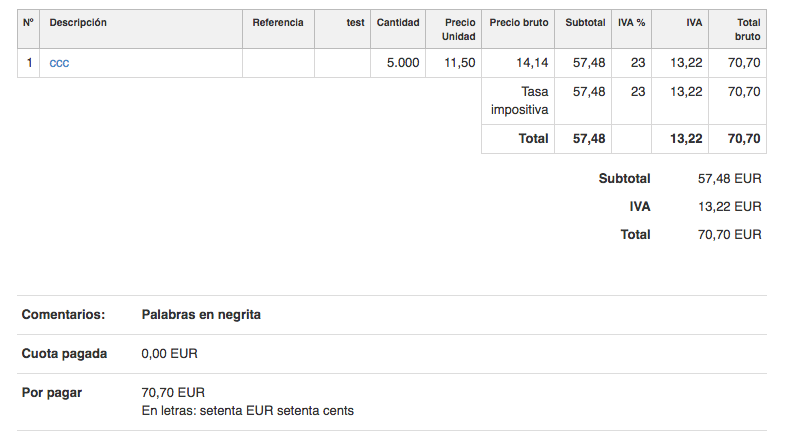
Task: Select the IVA % column header
Action: pyautogui.click(x=631, y=22)
